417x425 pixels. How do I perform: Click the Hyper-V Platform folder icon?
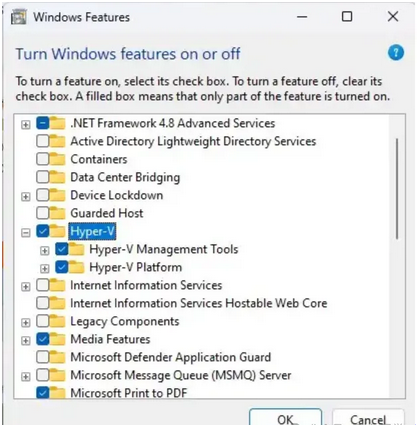click(x=77, y=267)
